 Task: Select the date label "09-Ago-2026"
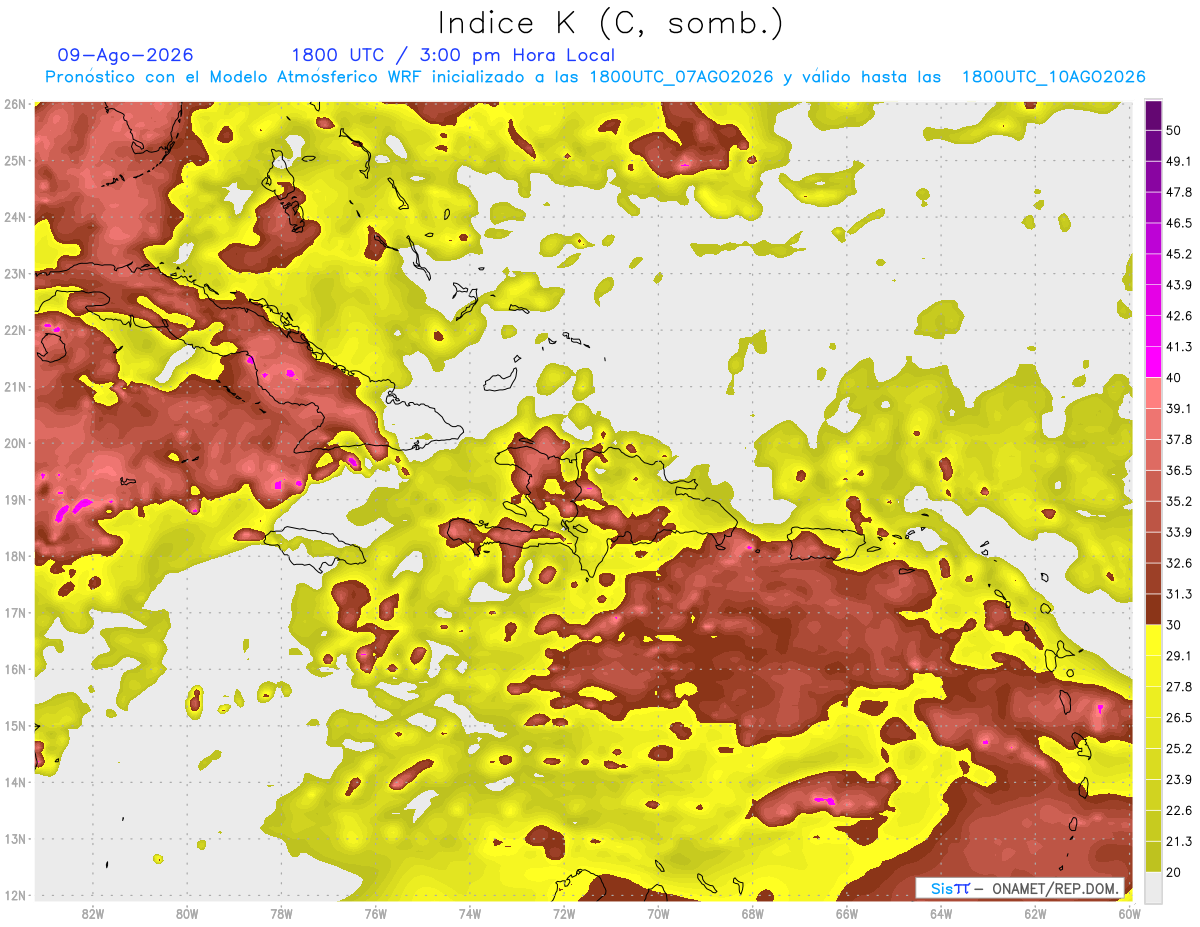(126, 55)
